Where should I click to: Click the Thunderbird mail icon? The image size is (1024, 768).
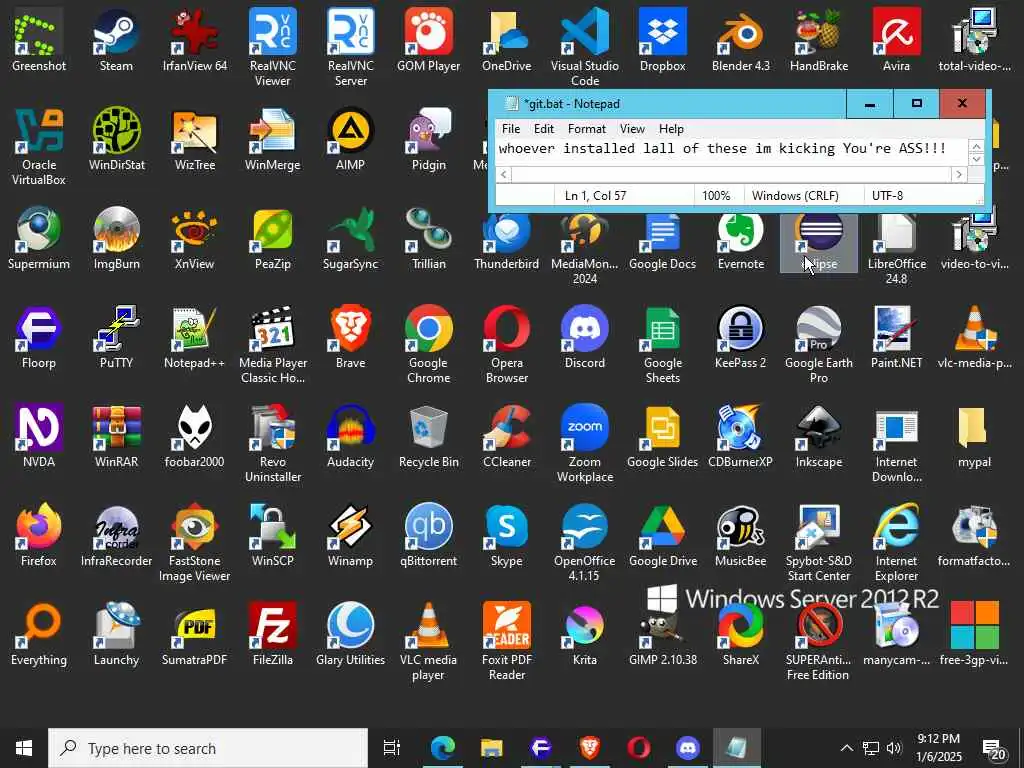[x=506, y=238]
